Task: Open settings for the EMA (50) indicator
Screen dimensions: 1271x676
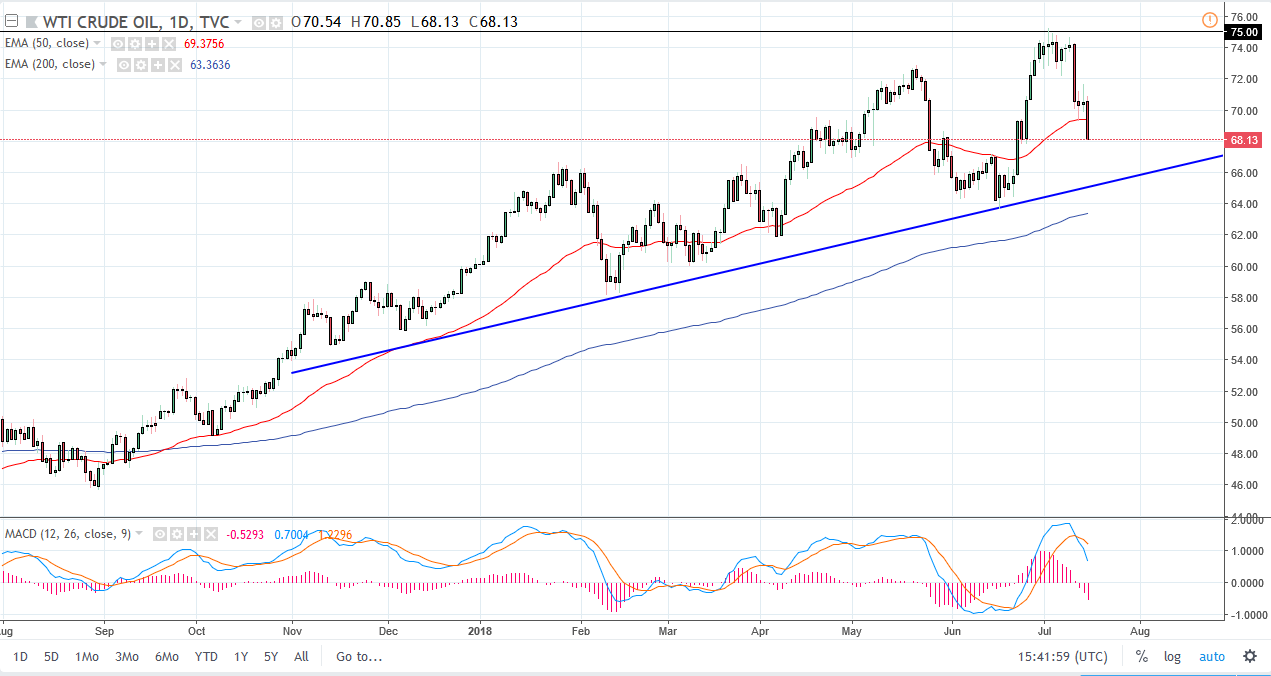Action: tap(134, 43)
